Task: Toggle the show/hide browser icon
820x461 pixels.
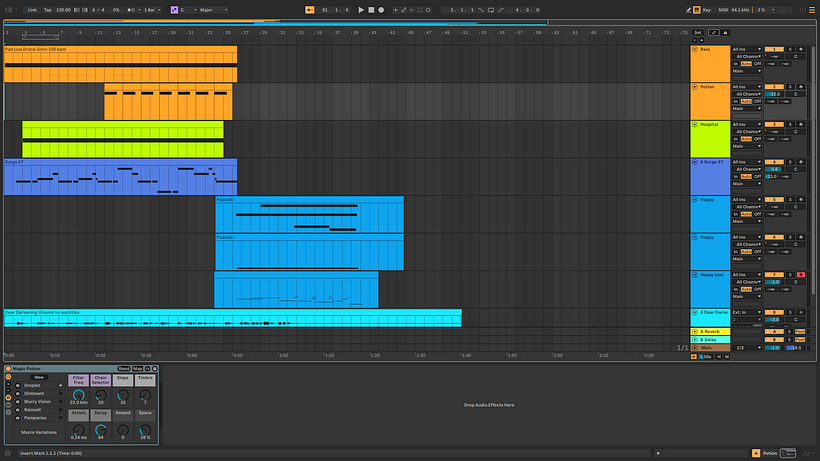Action: click(x=9, y=10)
